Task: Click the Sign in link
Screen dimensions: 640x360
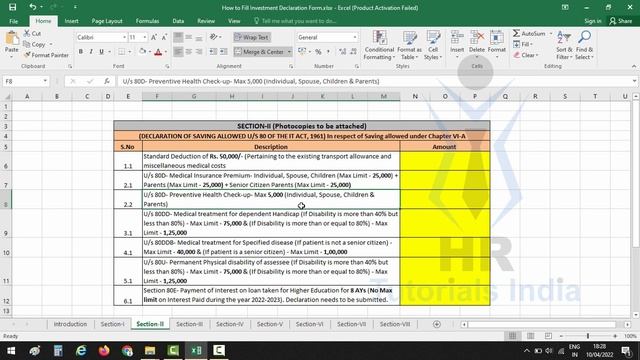Action: 593,21
